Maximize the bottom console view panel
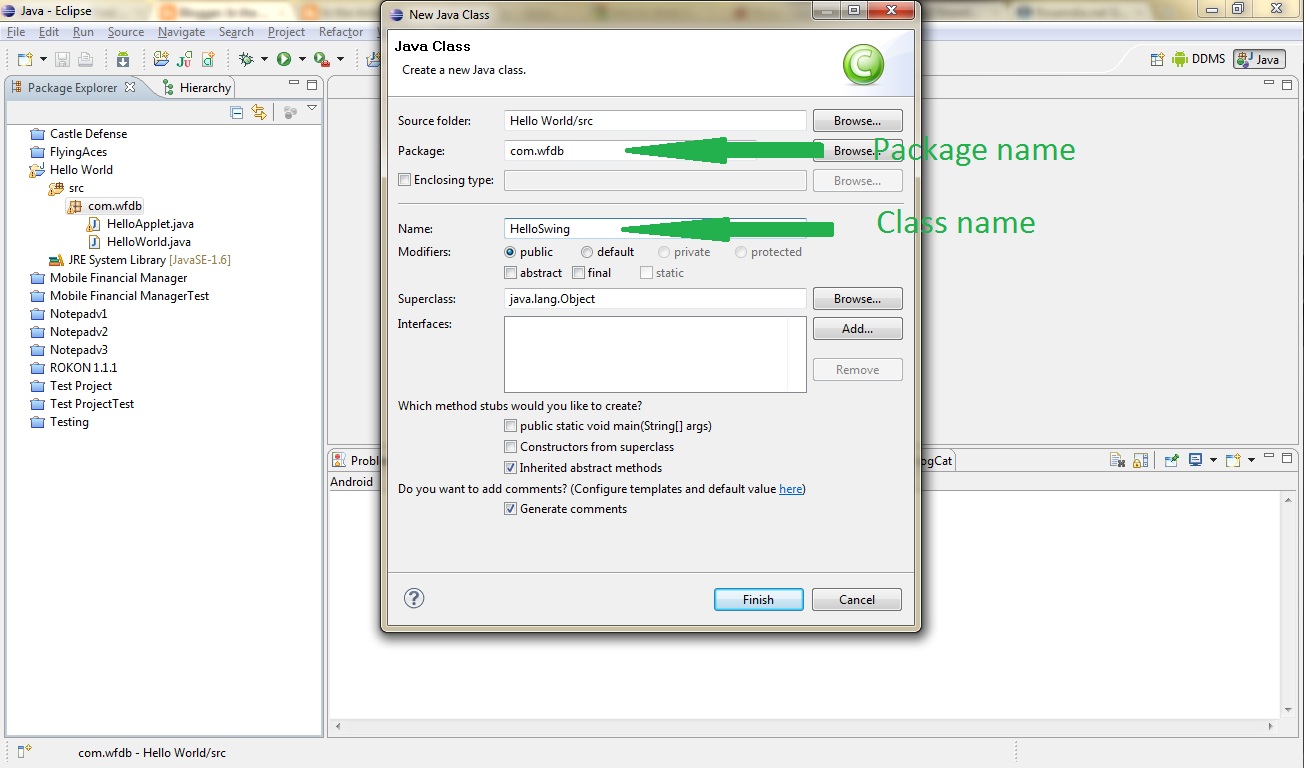This screenshot has width=1304, height=768. (1288, 457)
